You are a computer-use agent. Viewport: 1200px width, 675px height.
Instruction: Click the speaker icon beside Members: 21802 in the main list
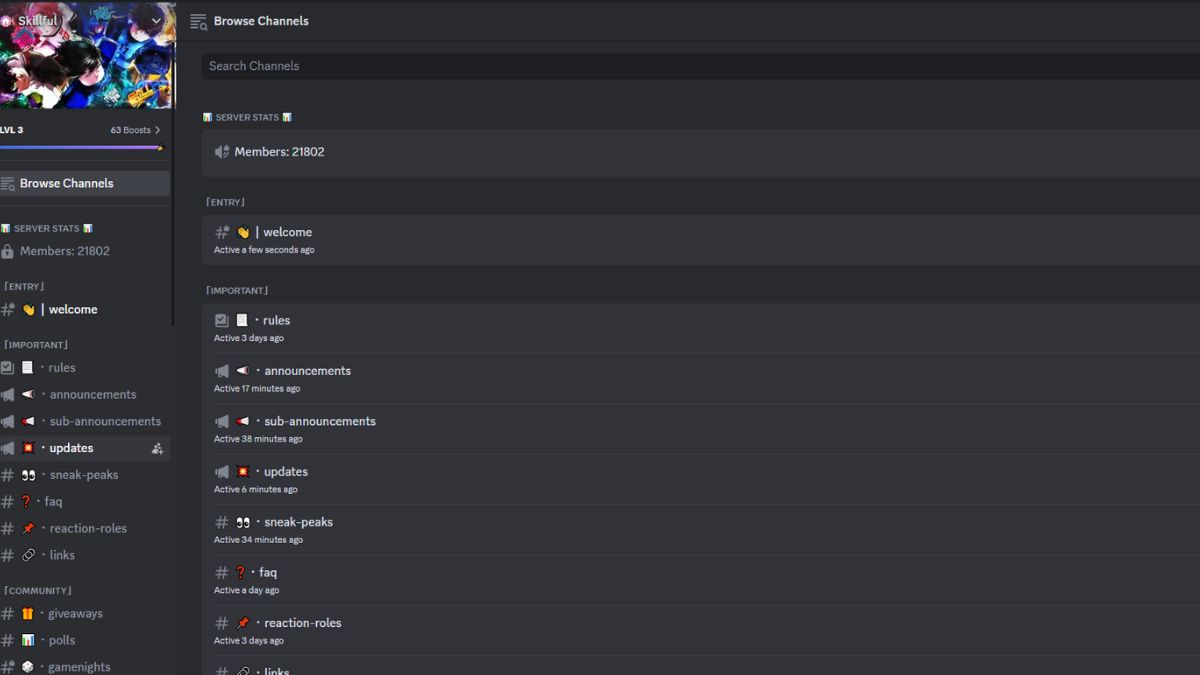coord(222,152)
